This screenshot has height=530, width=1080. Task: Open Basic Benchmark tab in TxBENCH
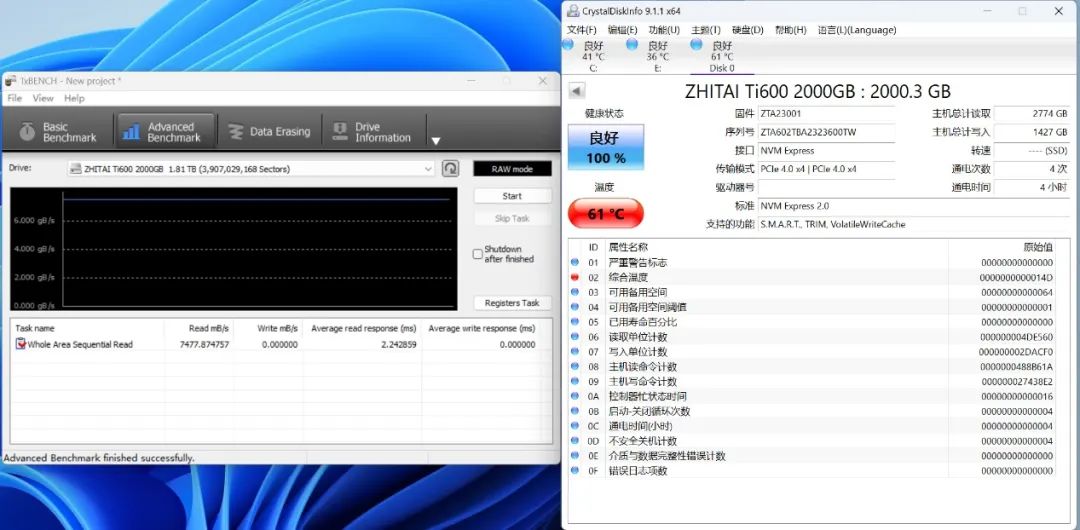click(x=58, y=132)
